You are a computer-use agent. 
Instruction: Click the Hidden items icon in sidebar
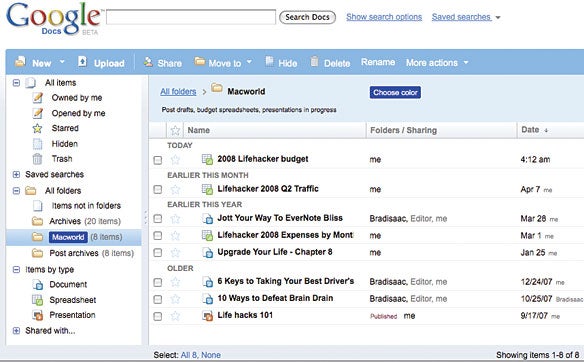pos(38,144)
